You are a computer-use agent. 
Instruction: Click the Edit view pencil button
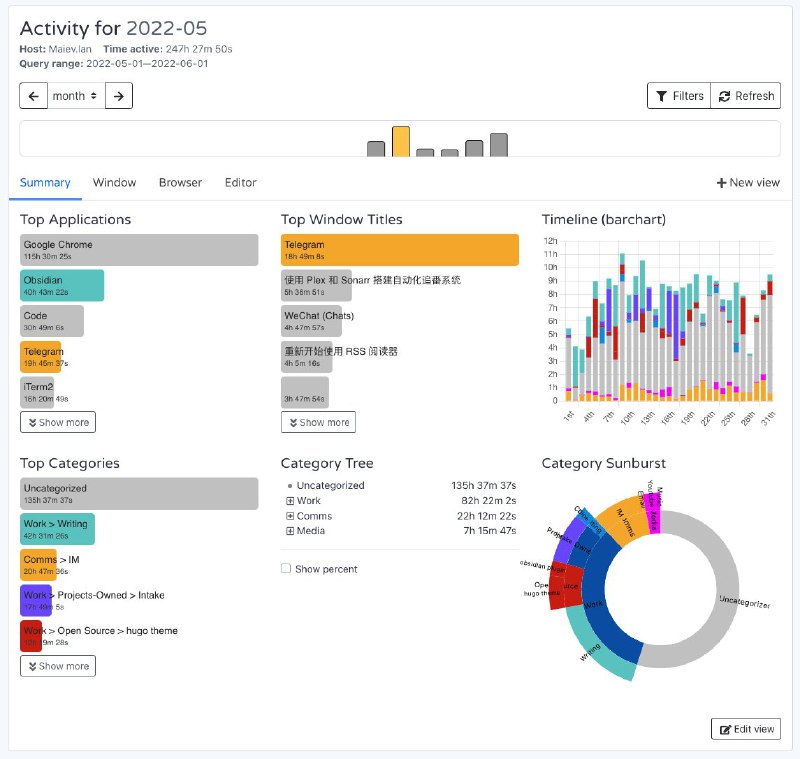(746, 729)
